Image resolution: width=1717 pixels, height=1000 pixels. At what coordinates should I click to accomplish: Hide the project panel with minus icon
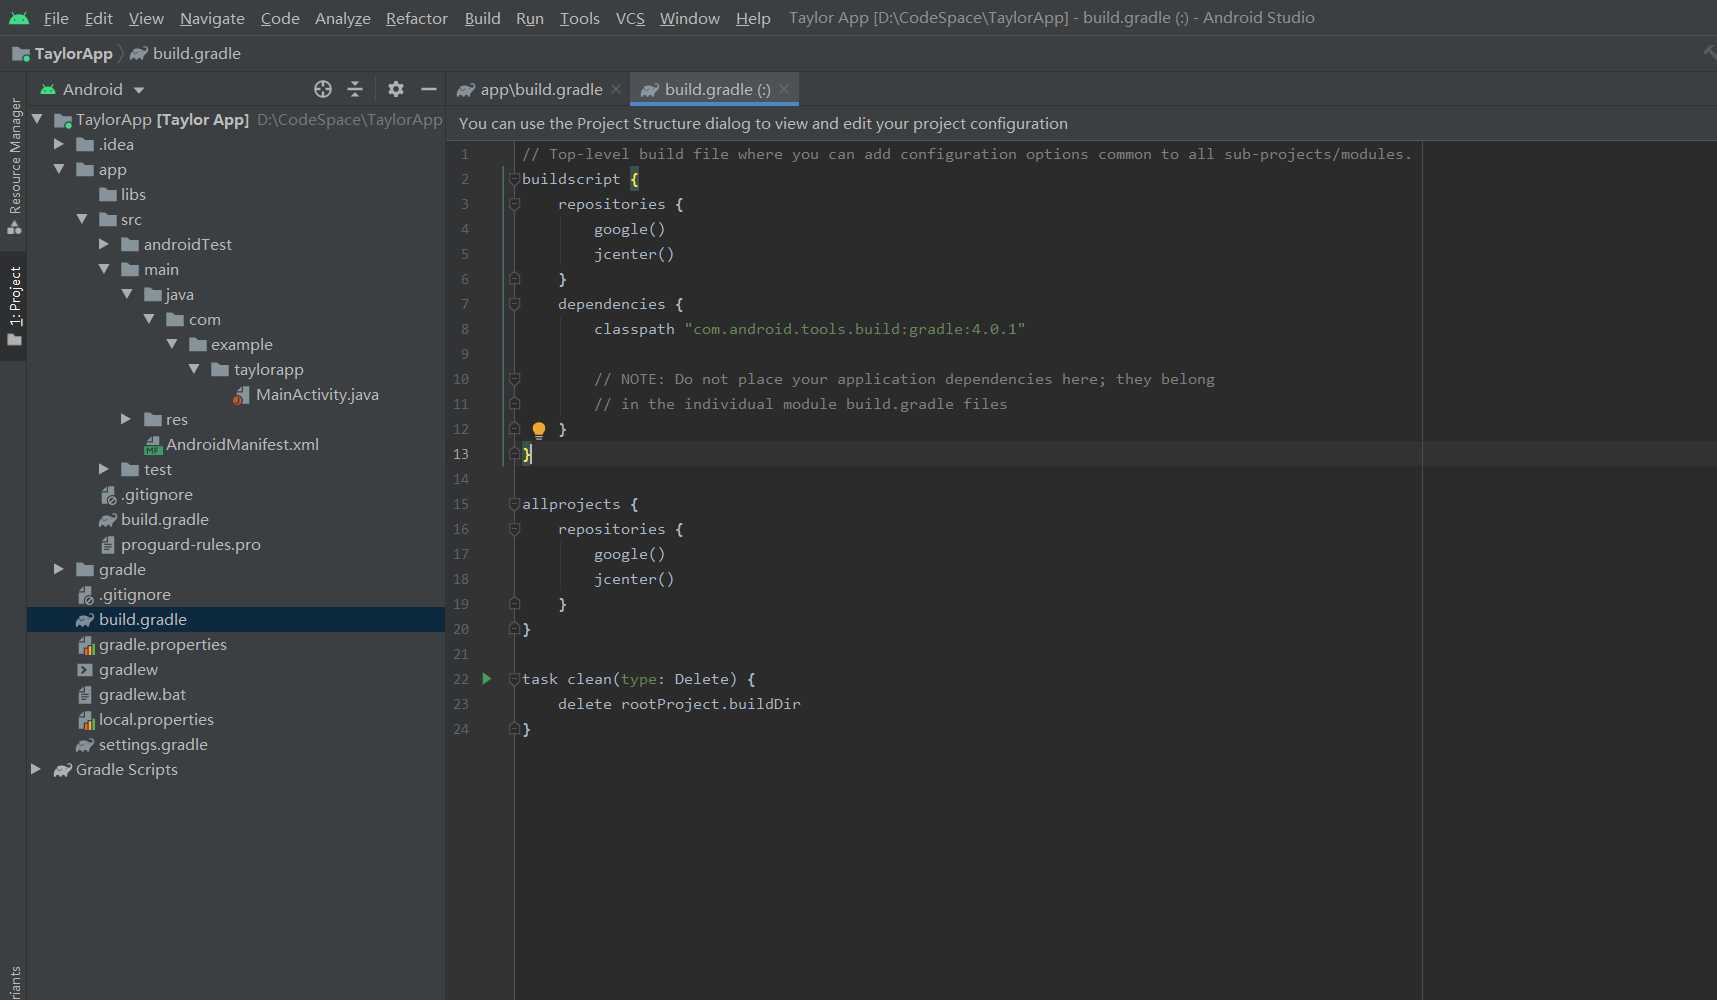(429, 89)
